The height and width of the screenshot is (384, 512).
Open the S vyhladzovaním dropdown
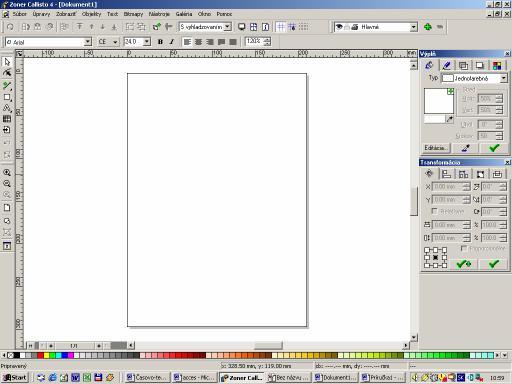coord(228,27)
